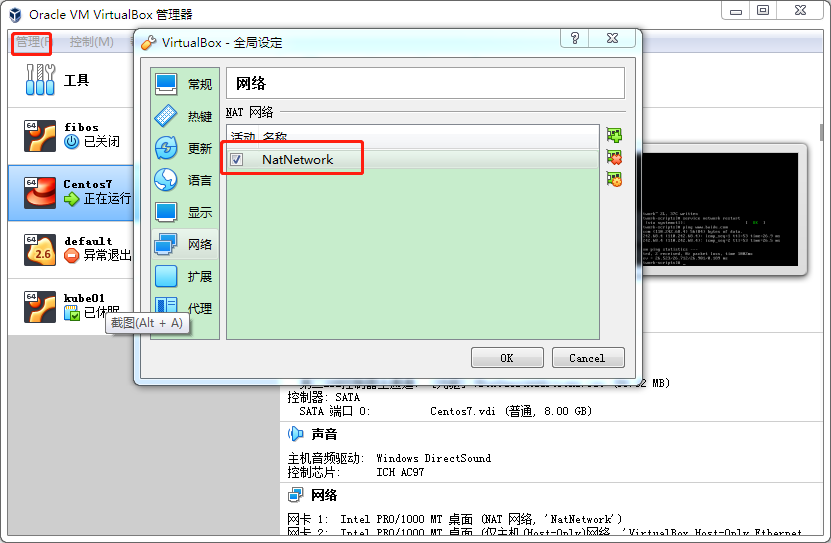Open the 管理 menu in VirtualBox Manager
831x543 pixels.
point(32,42)
